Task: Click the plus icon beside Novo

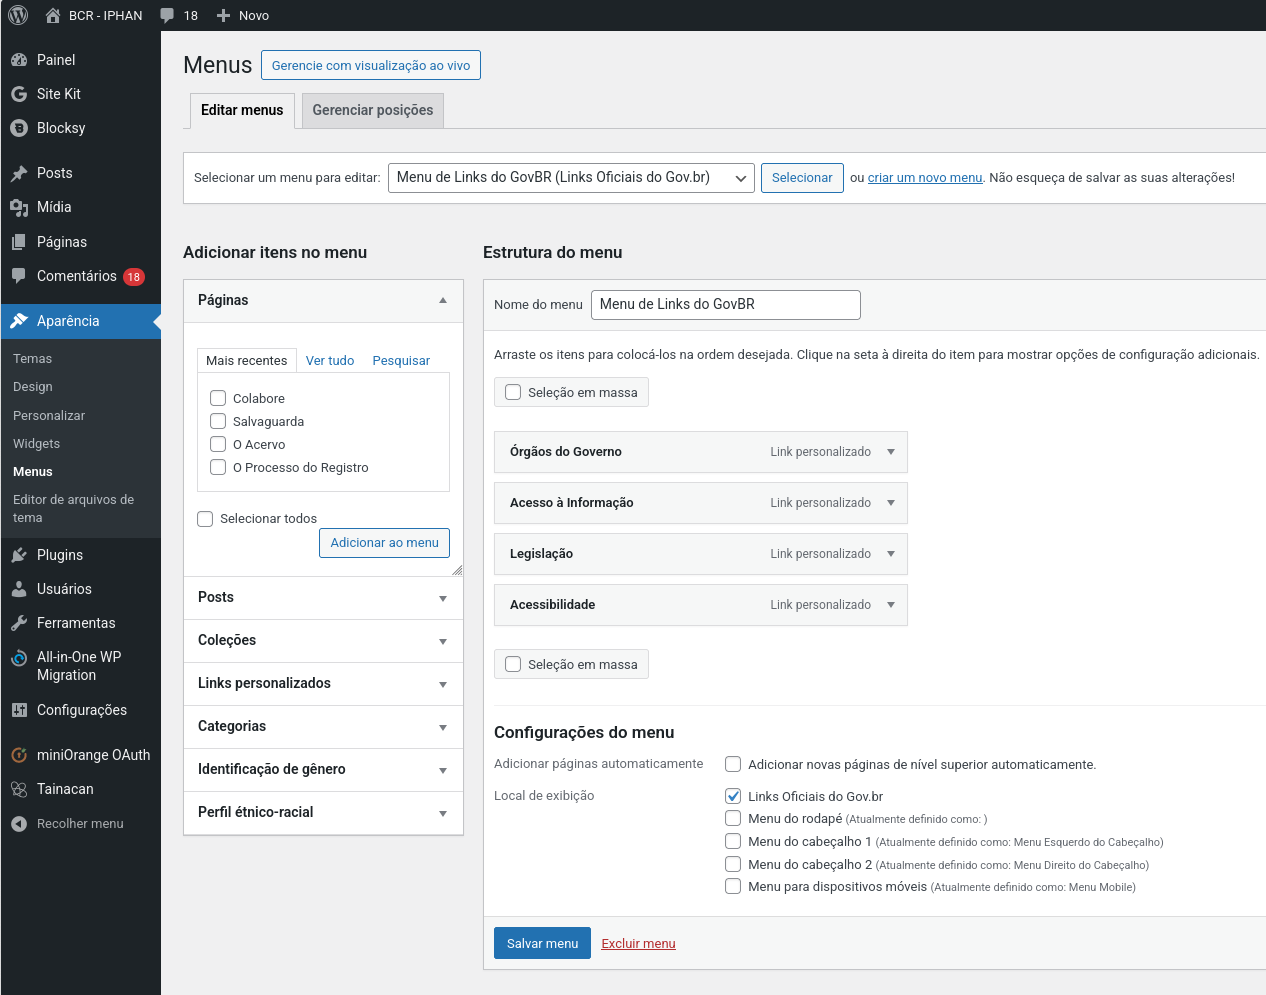Action: tap(224, 15)
